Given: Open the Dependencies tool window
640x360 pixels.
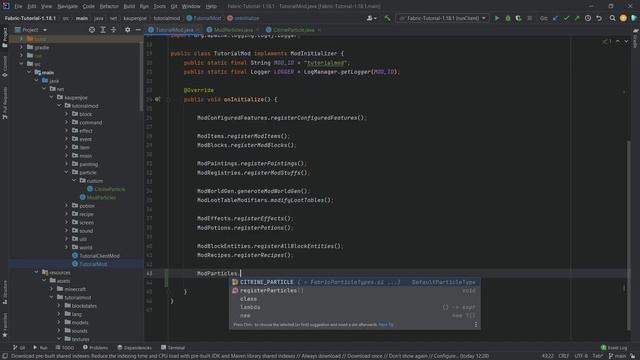Looking at the screenshot, I should click(134, 348).
